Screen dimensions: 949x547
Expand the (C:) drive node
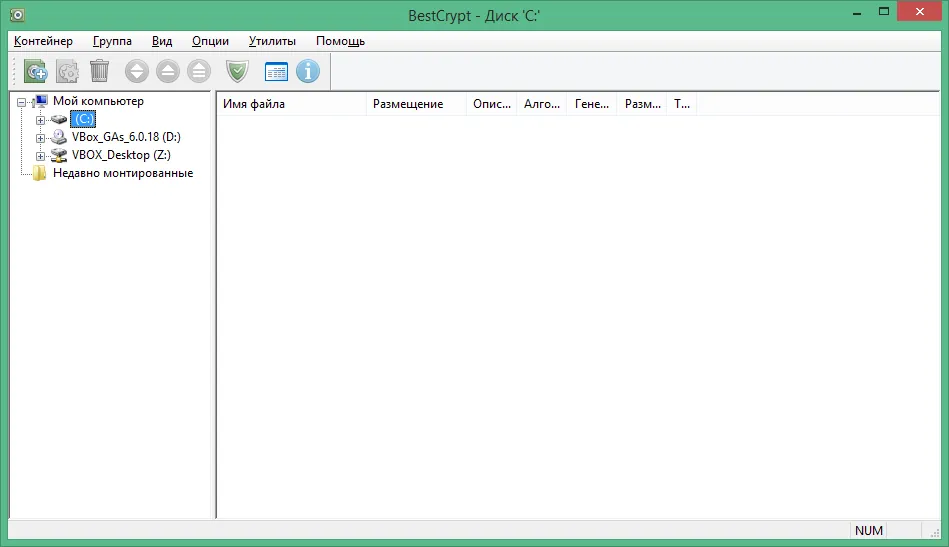point(41,120)
